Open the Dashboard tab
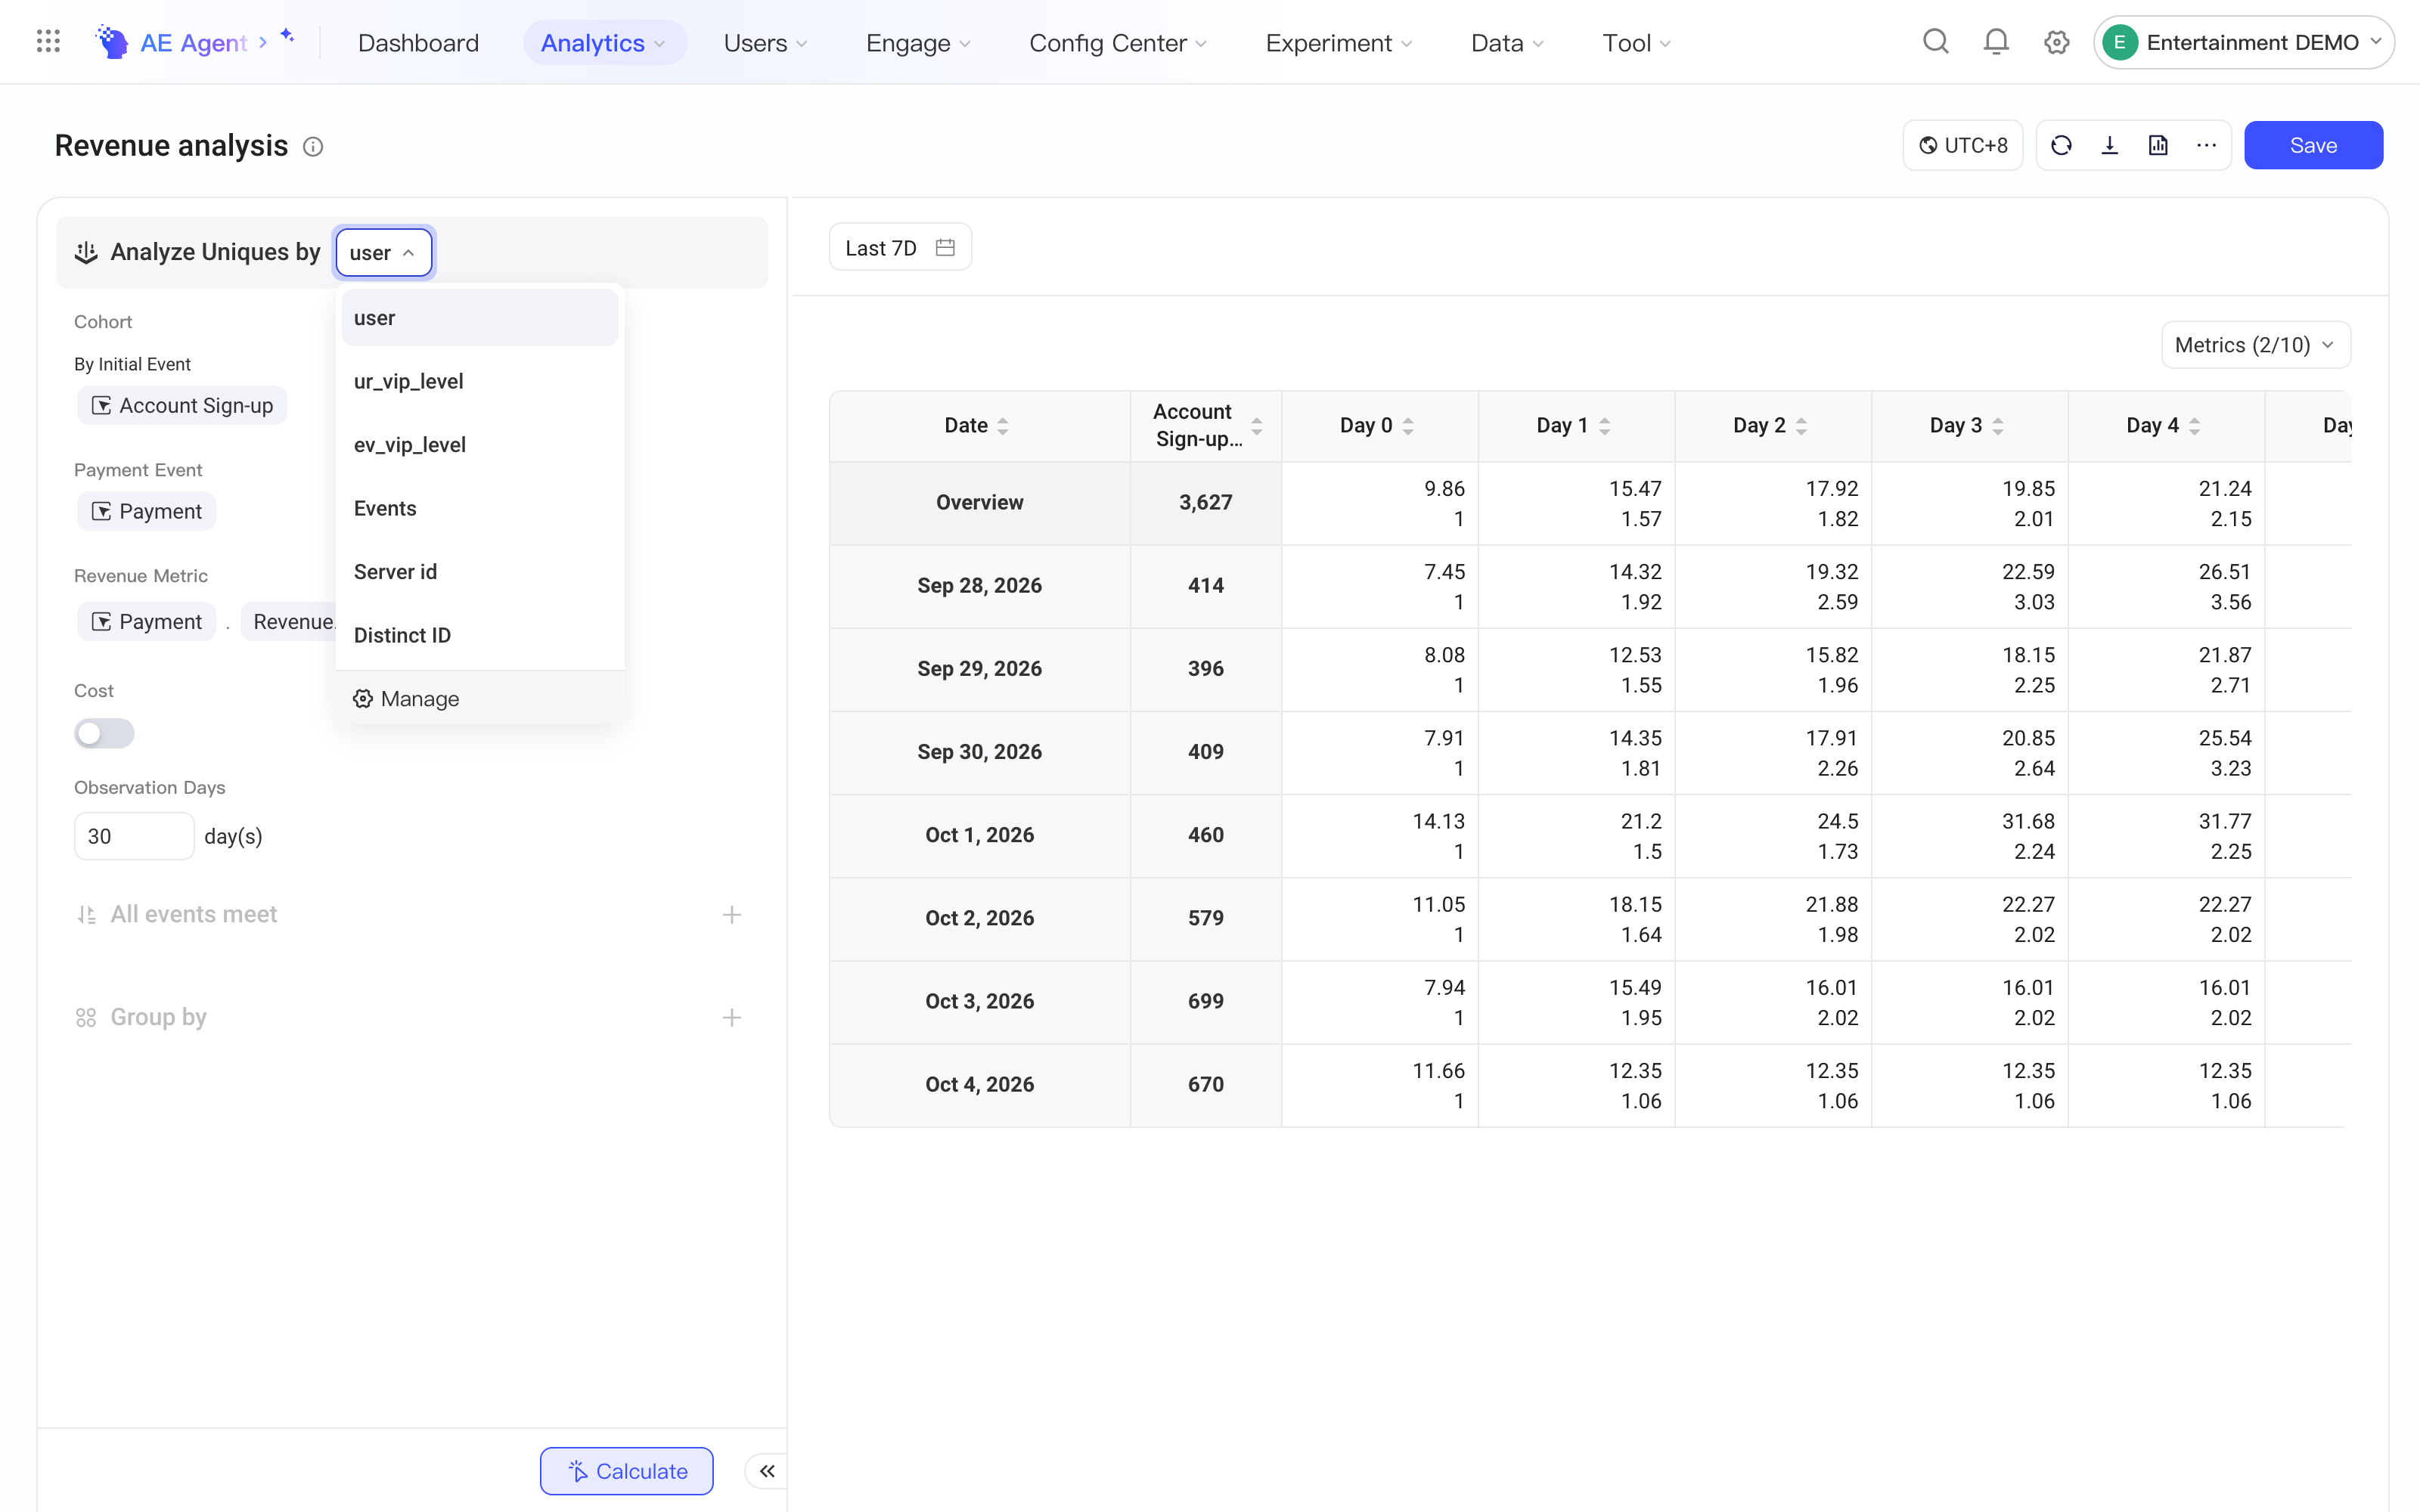This screenshot has height=1512, width=2420. point(418,43)
